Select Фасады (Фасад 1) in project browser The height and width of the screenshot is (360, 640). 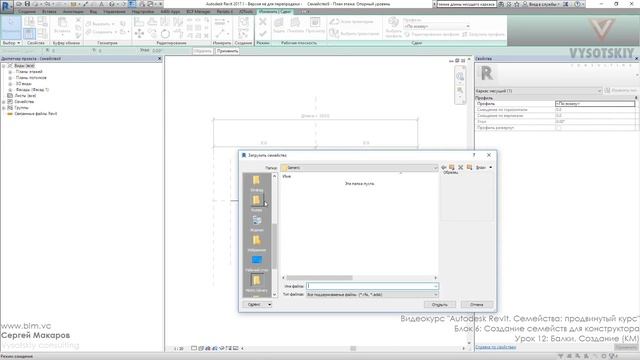[32, 90]
